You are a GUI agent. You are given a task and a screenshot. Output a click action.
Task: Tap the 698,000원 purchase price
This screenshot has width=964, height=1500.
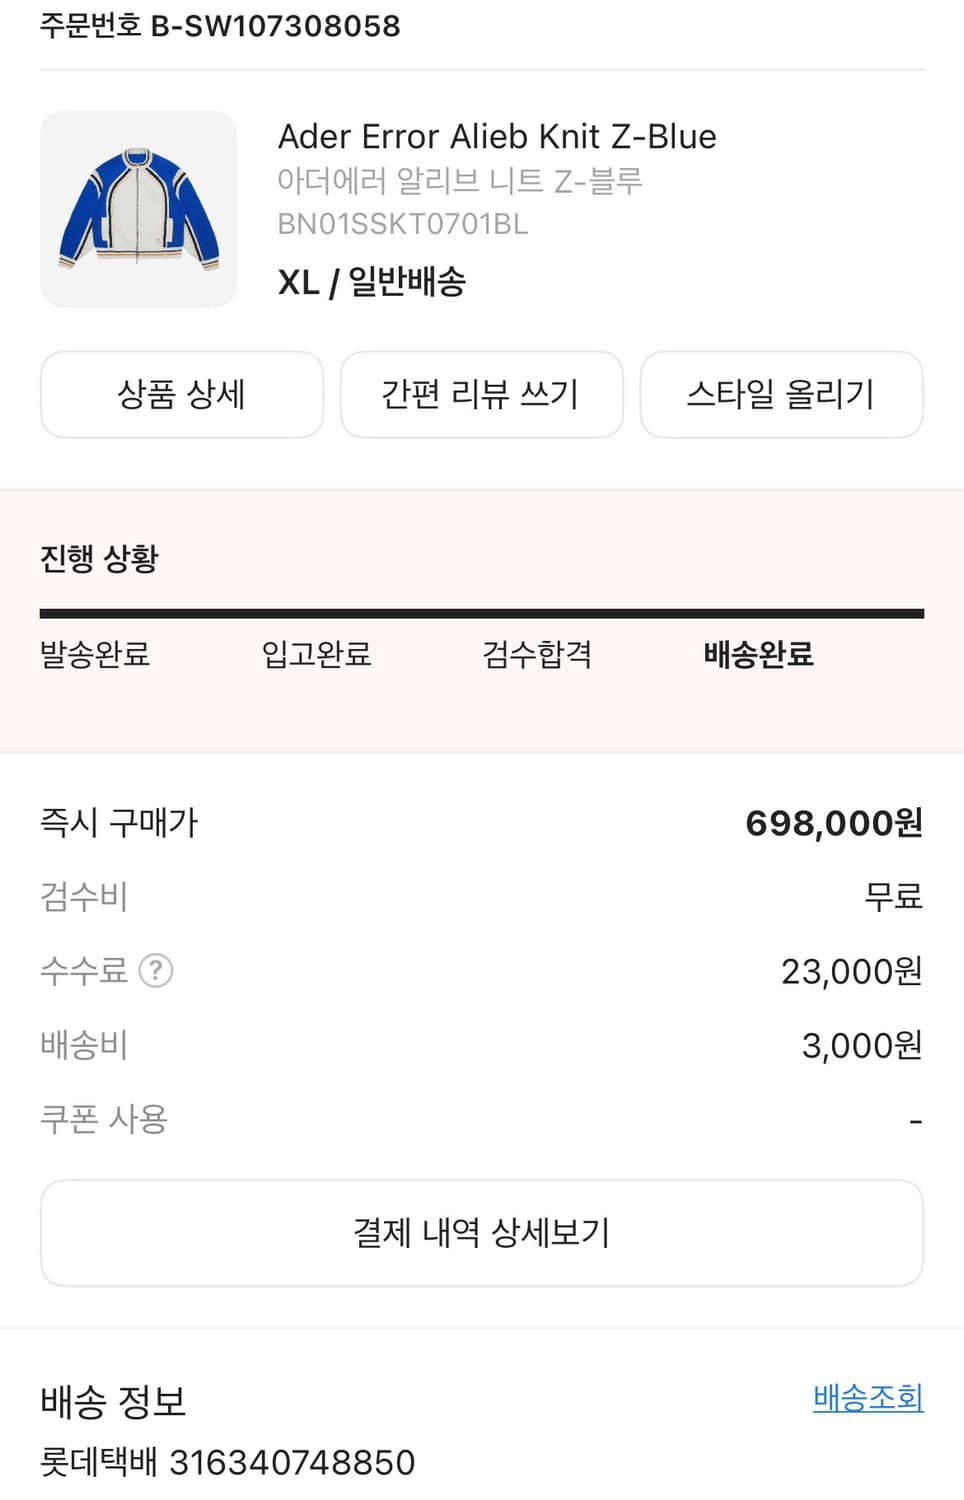[x=833, y=823]
